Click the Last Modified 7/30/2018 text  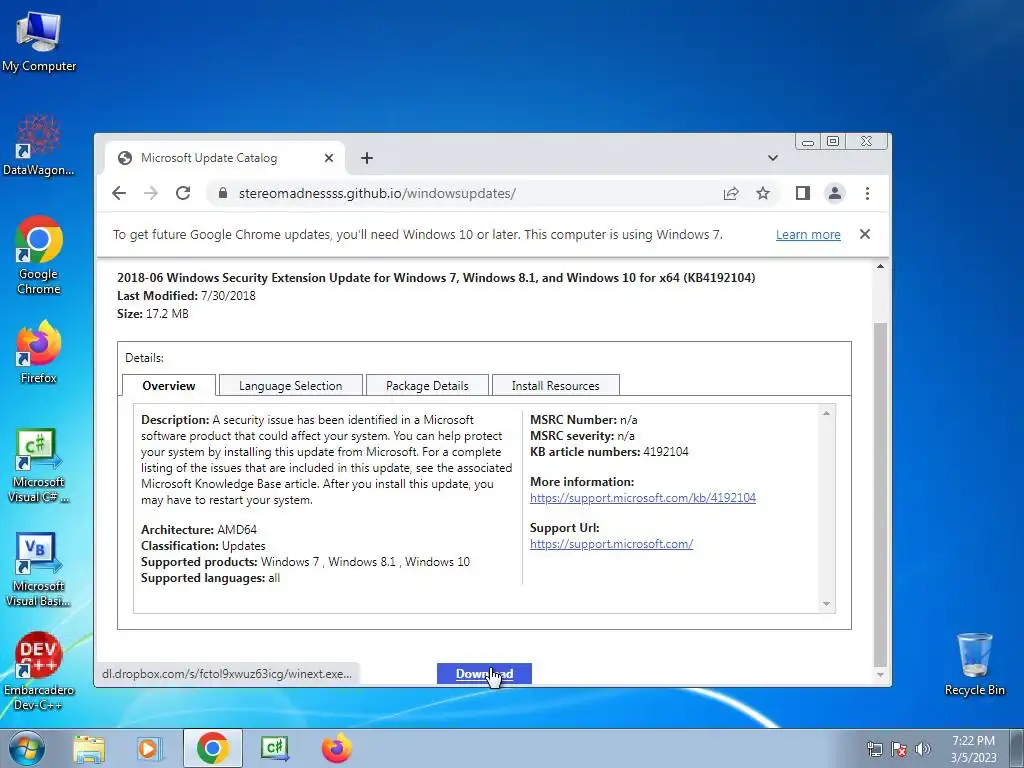(186, 296)
